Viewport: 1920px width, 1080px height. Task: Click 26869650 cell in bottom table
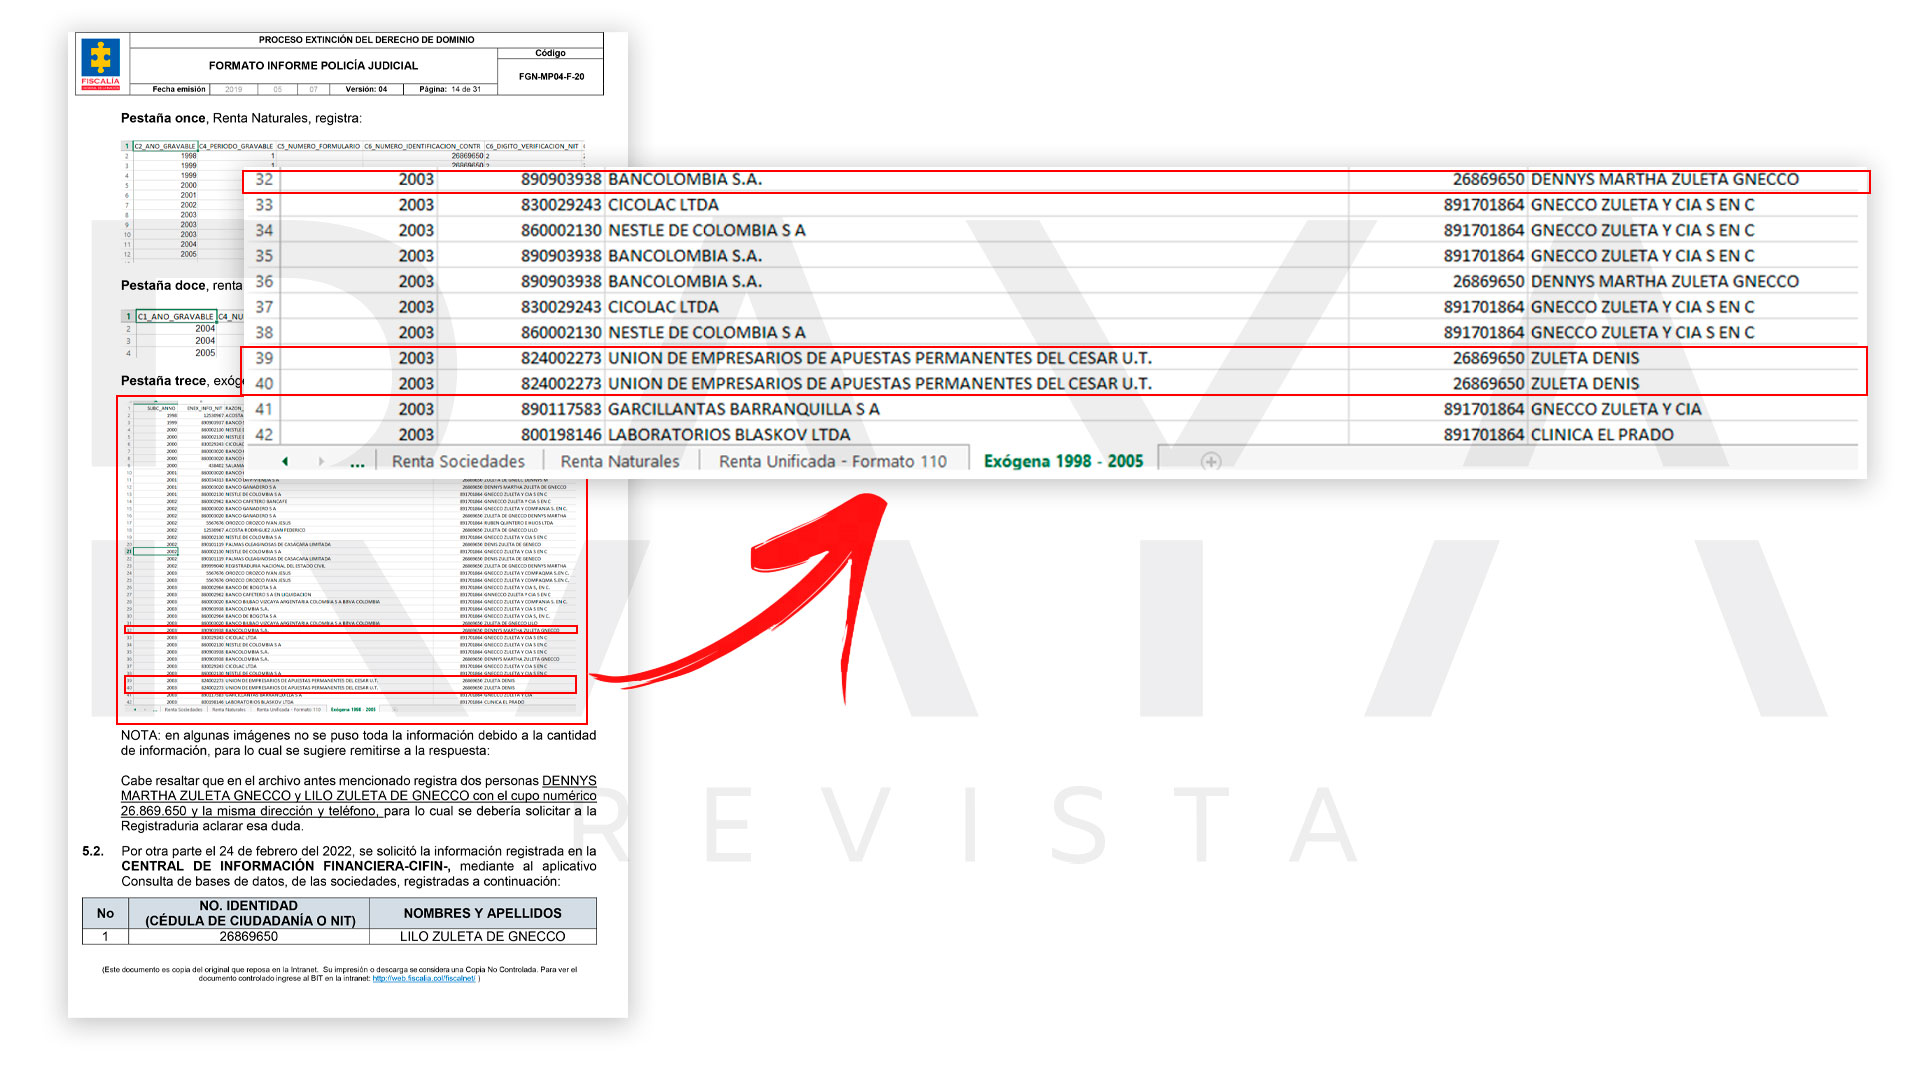point(249,936)
